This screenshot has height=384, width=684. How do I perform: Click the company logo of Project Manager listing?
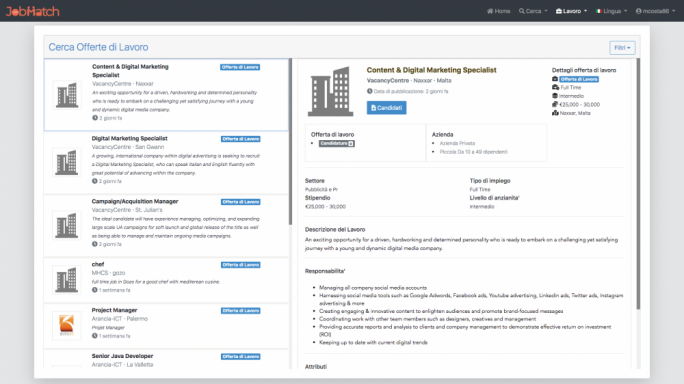(x=67, y=326)
